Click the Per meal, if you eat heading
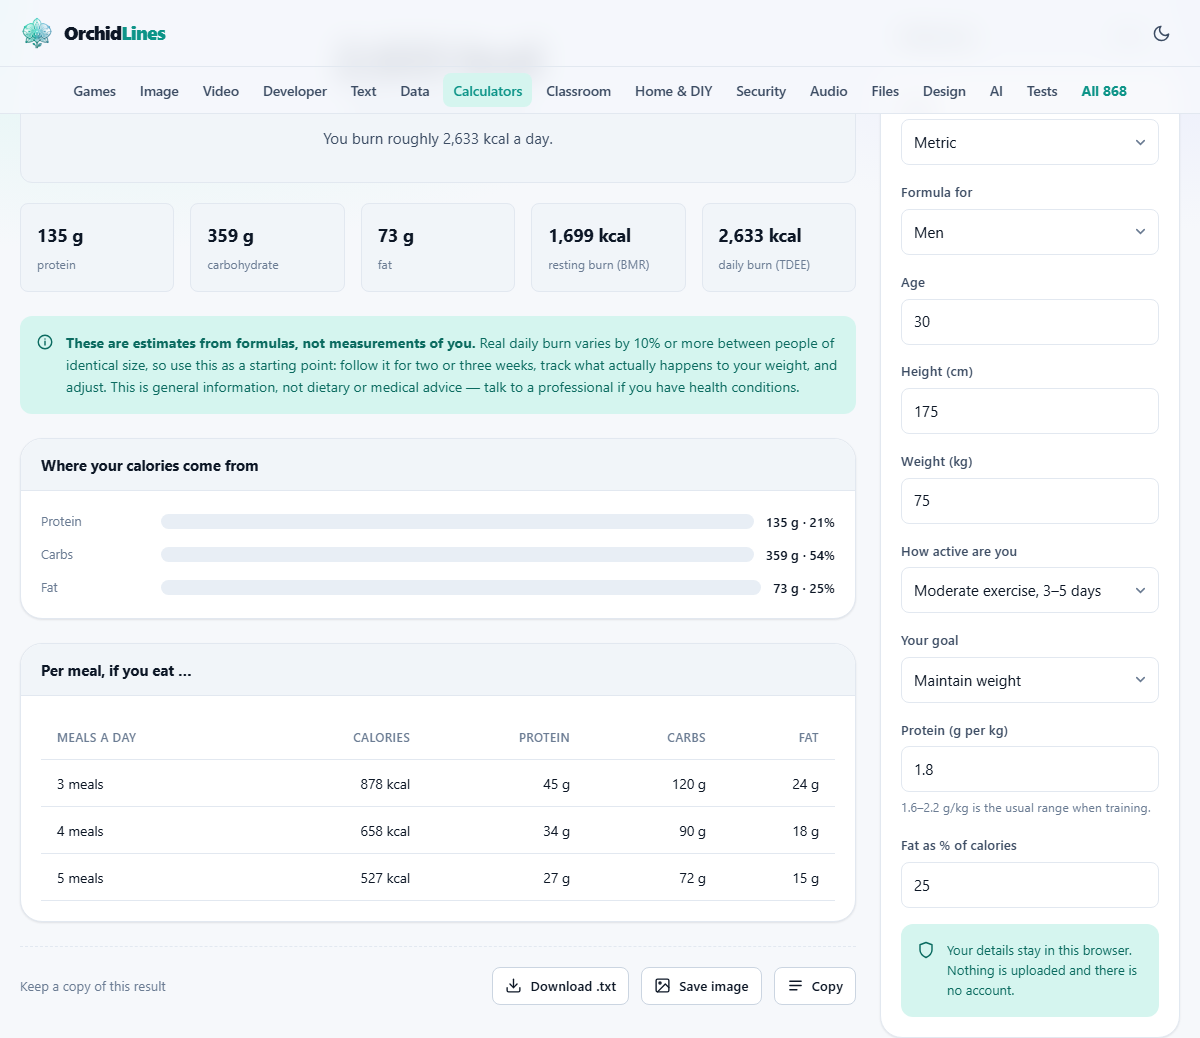 (x=116, y=670)
